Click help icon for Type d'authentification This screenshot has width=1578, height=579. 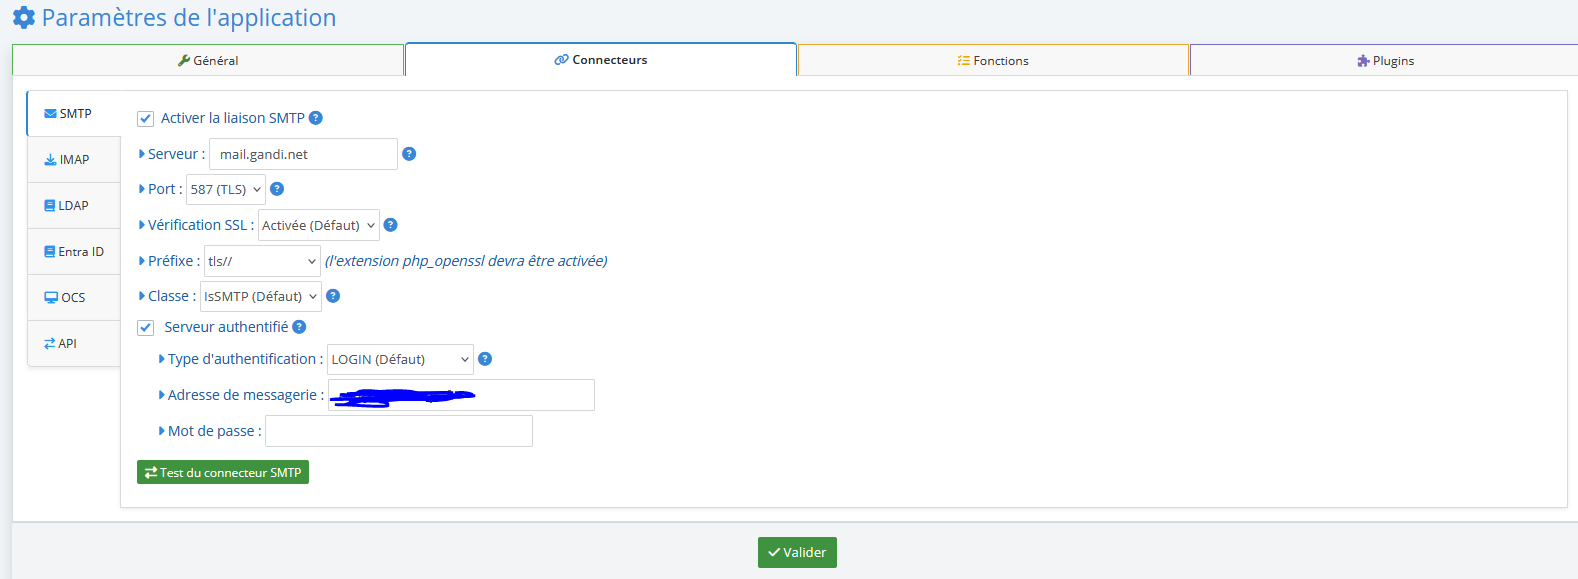[485, 359]
